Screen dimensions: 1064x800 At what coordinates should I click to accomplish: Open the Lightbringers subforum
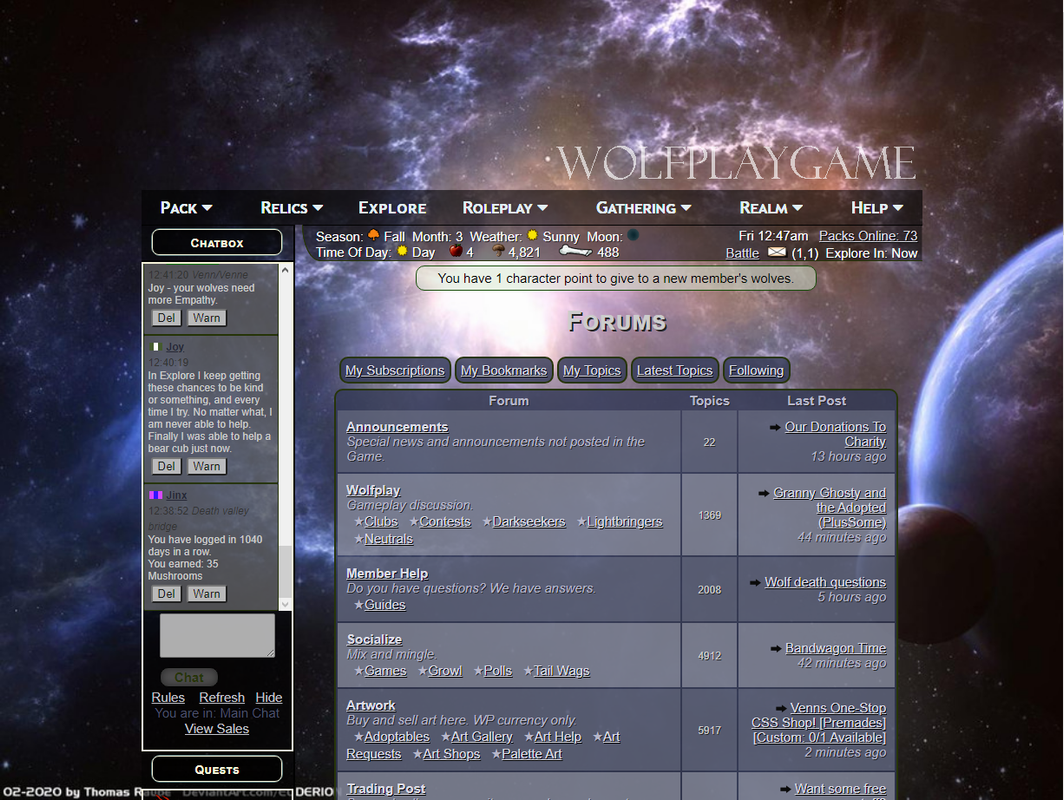click(x=624, y=522)
